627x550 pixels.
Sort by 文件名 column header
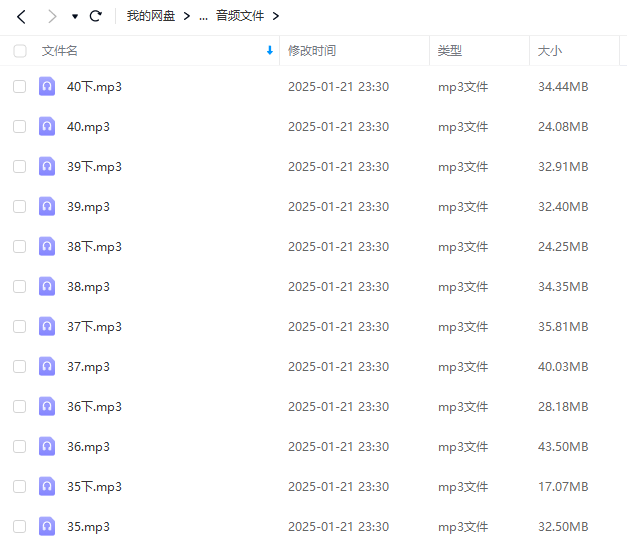pyautogui.click(x=60, y=51)
